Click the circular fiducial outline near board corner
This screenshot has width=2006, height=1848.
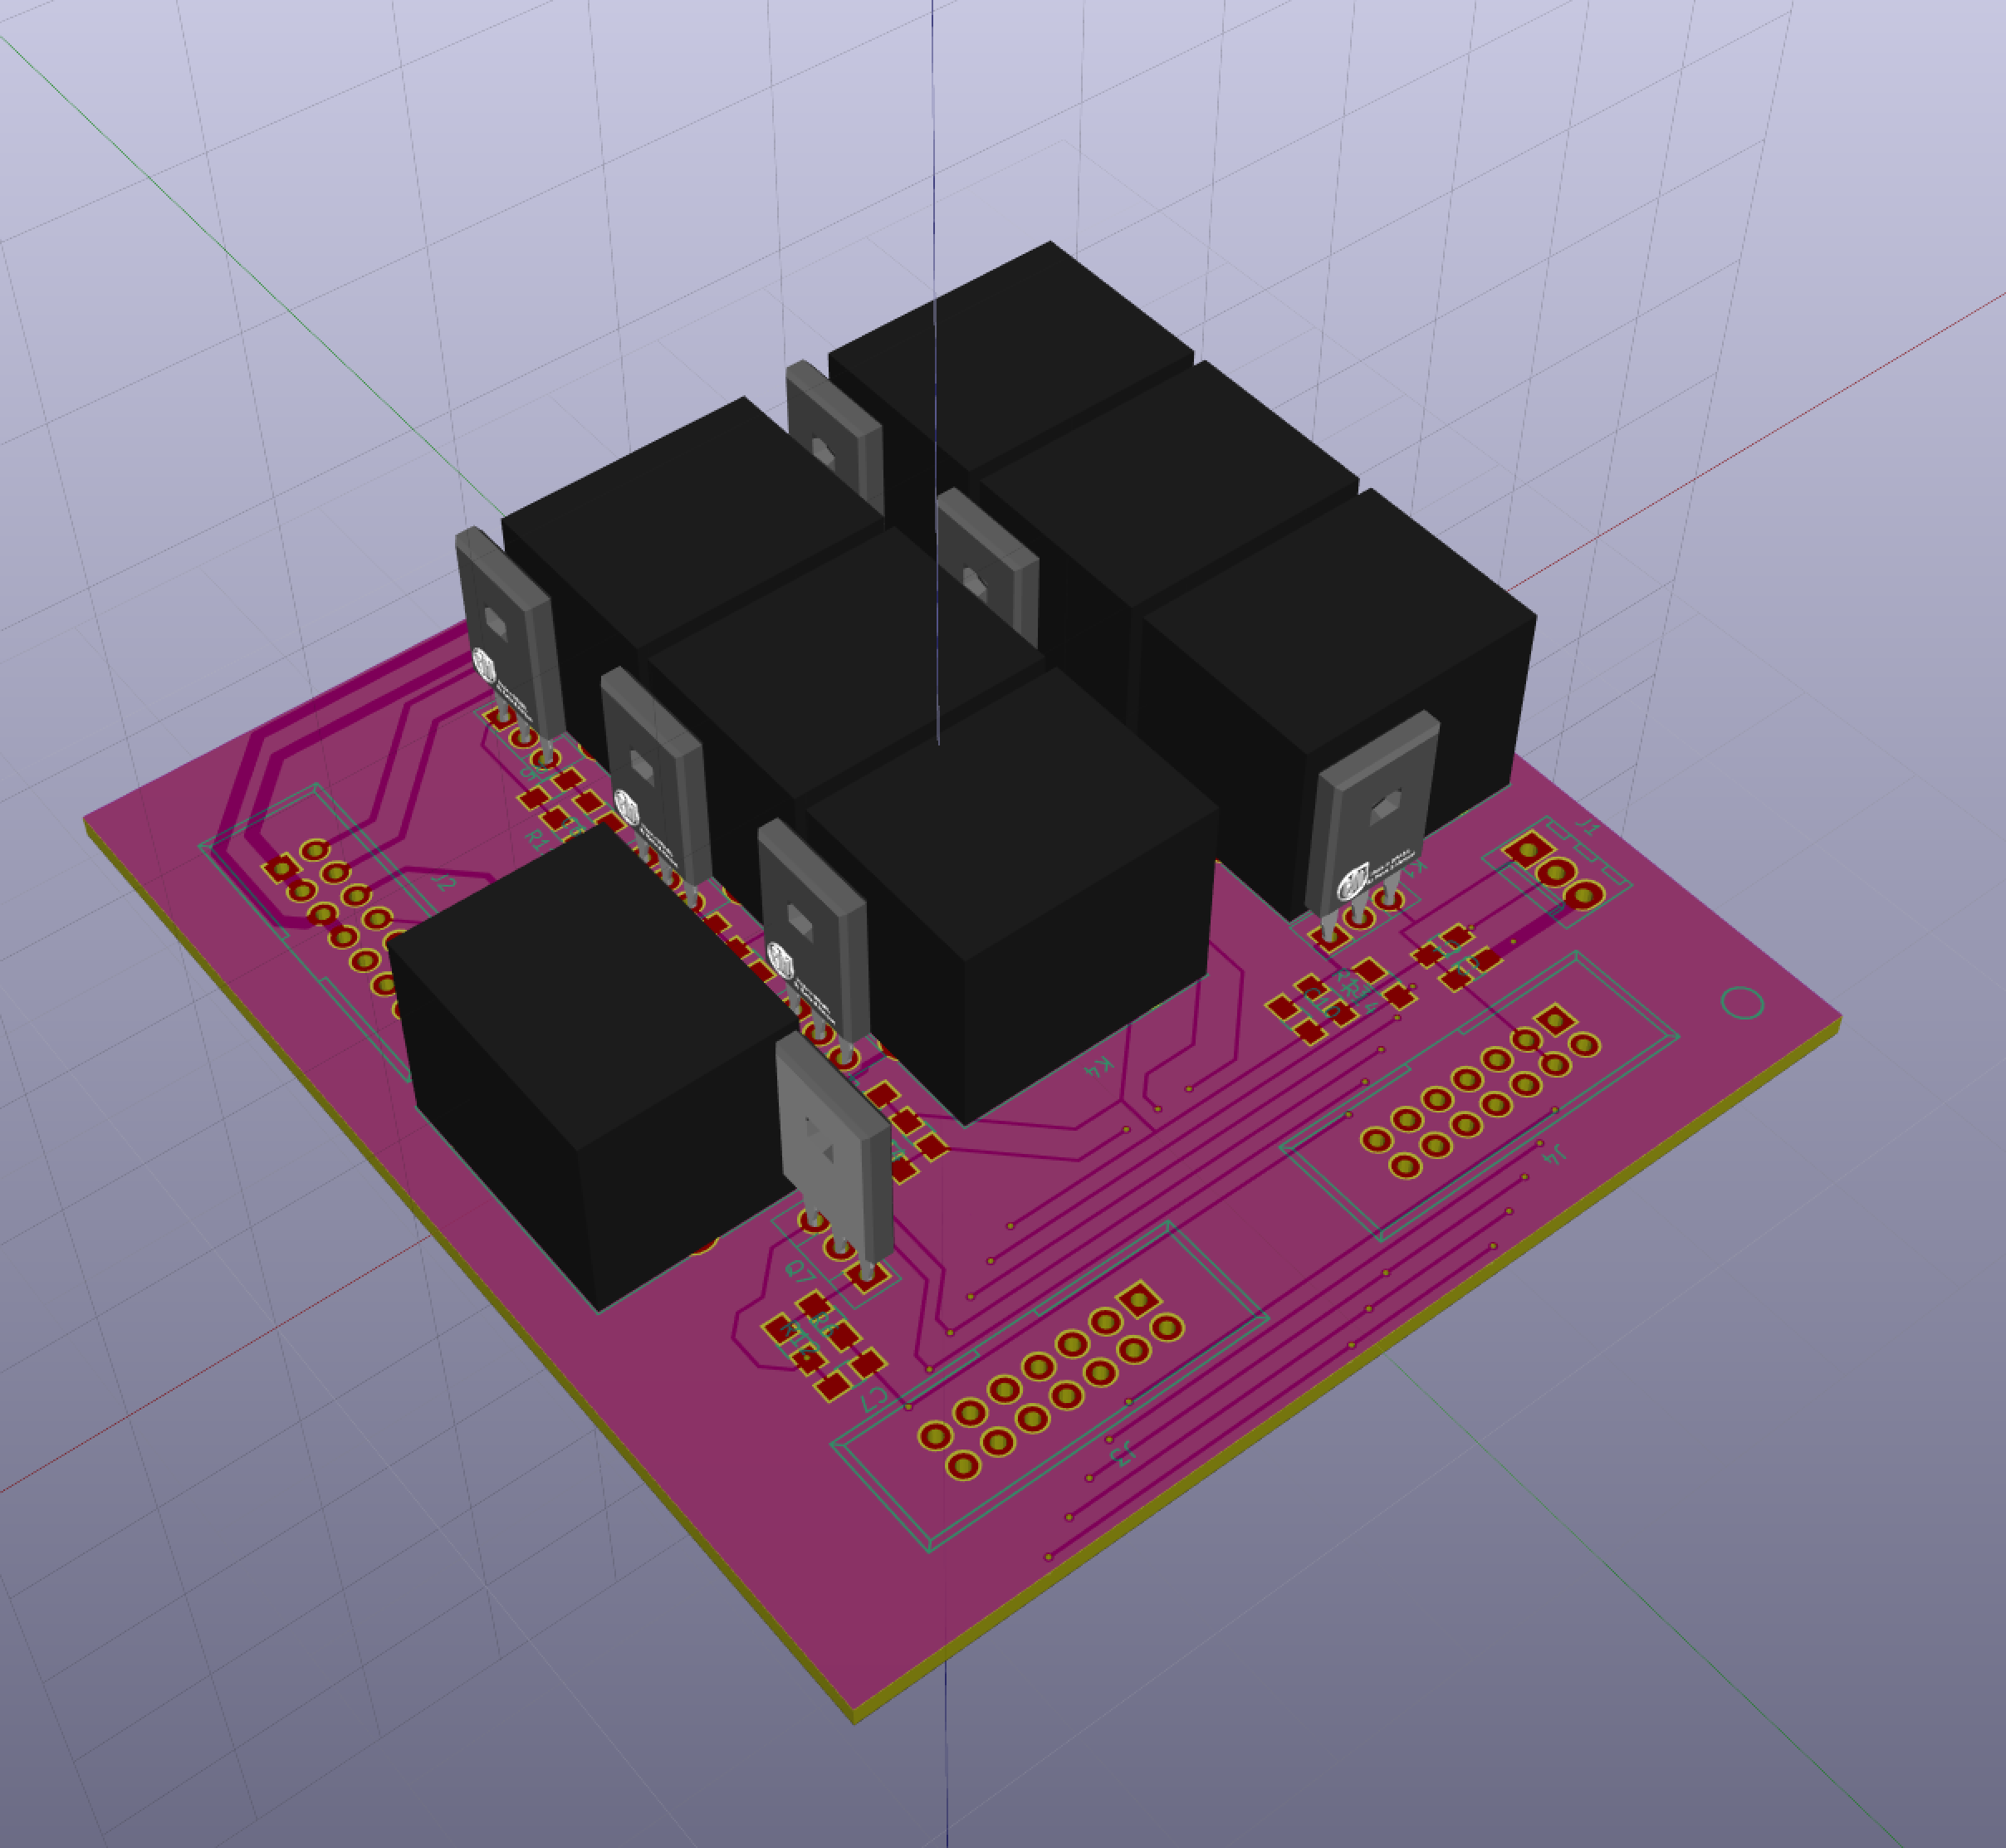(x=1741, y=1002)
